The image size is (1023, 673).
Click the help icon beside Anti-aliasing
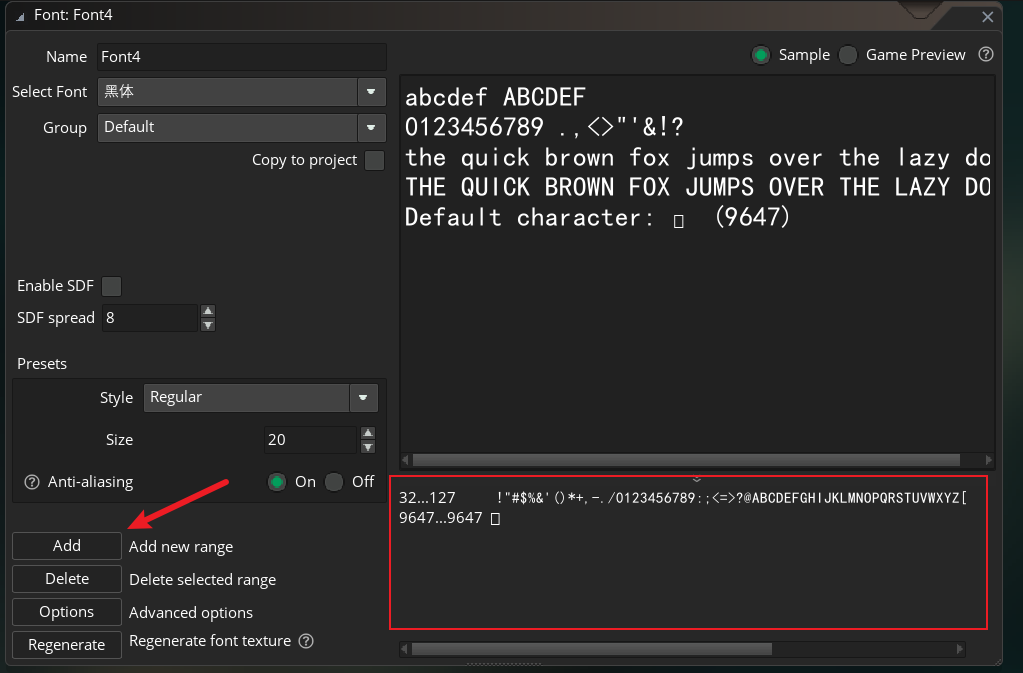pos(31,482)
